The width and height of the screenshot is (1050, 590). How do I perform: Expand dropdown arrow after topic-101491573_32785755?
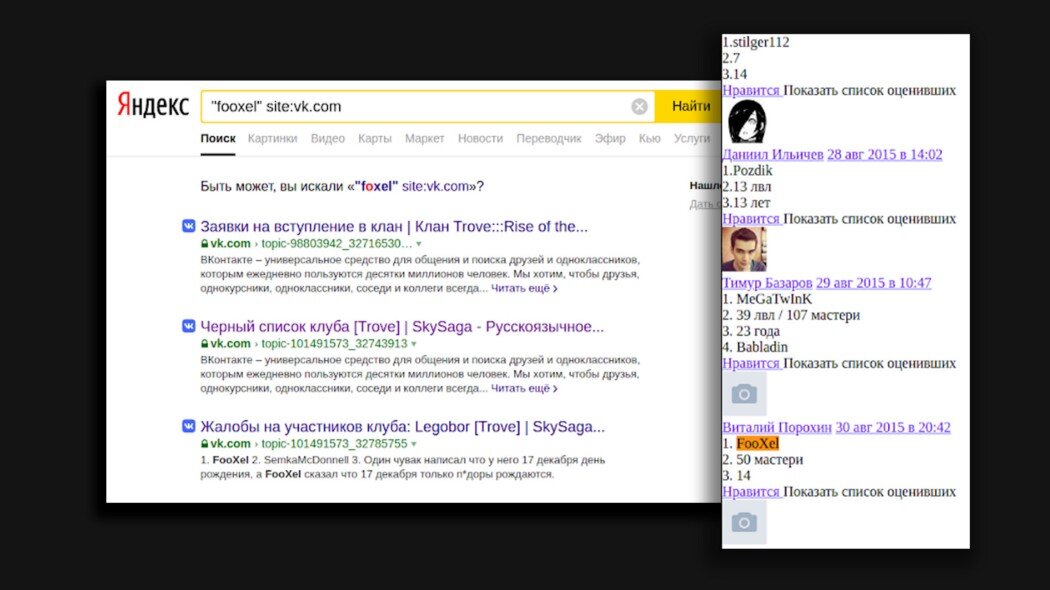[x=414, y=444]
